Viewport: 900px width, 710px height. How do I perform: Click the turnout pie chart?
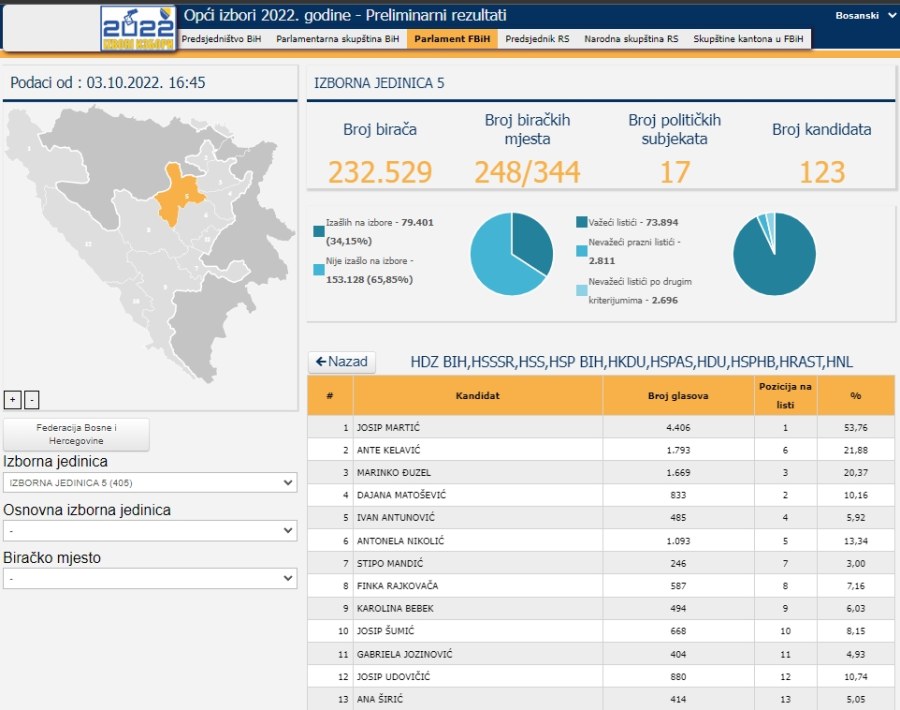(x=511, y=254)
